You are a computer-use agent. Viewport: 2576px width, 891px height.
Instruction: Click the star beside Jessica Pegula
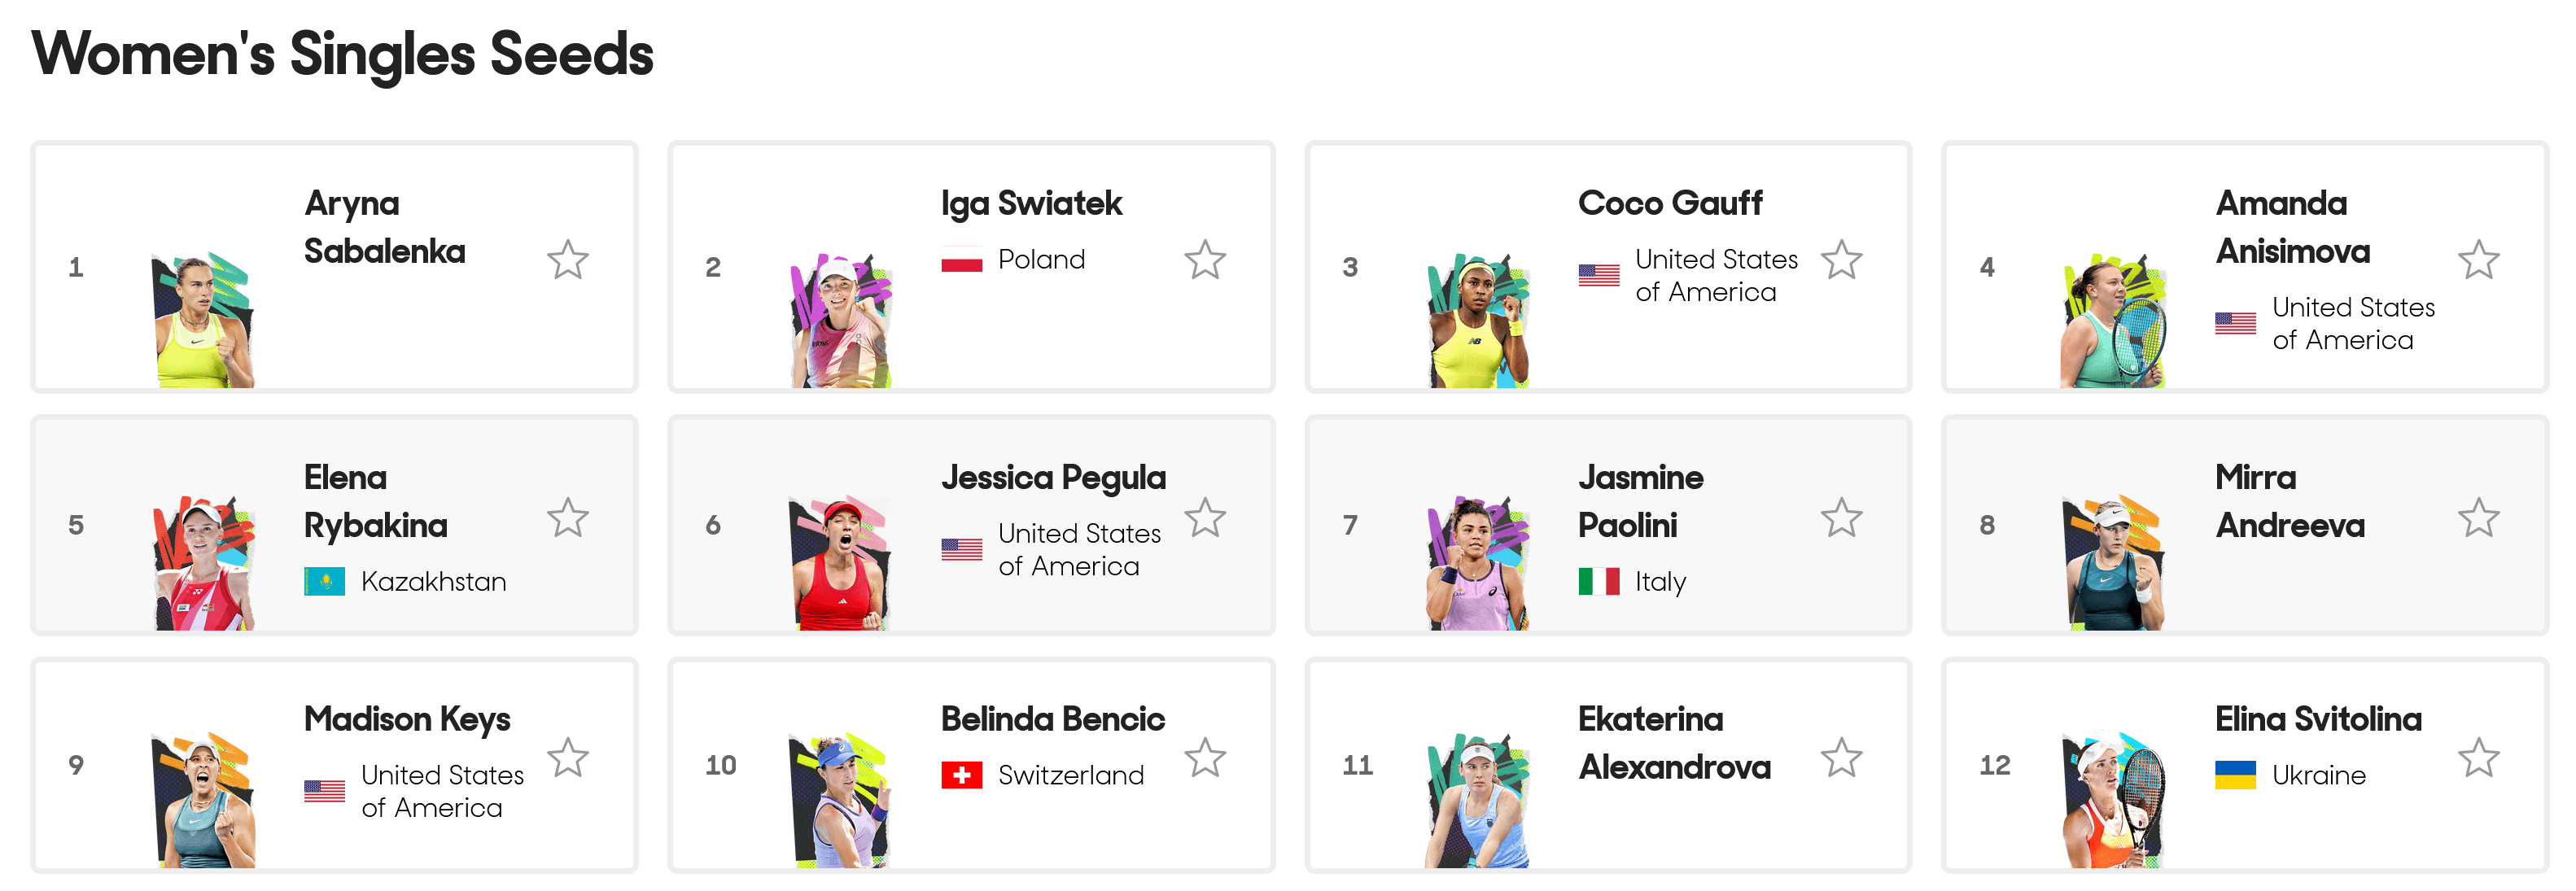pyautogui.click(x=1205, y=518)
